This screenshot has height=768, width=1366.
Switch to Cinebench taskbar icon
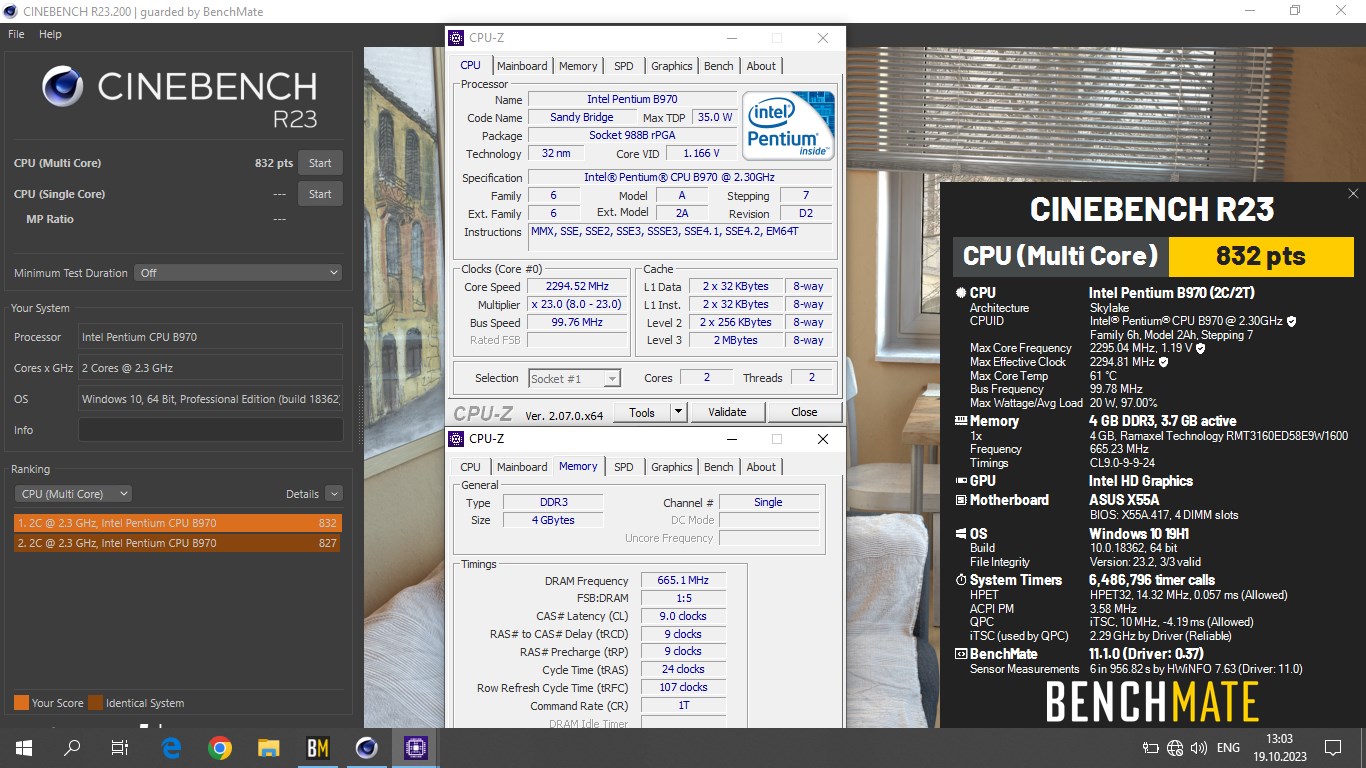[x=366, y=748]
